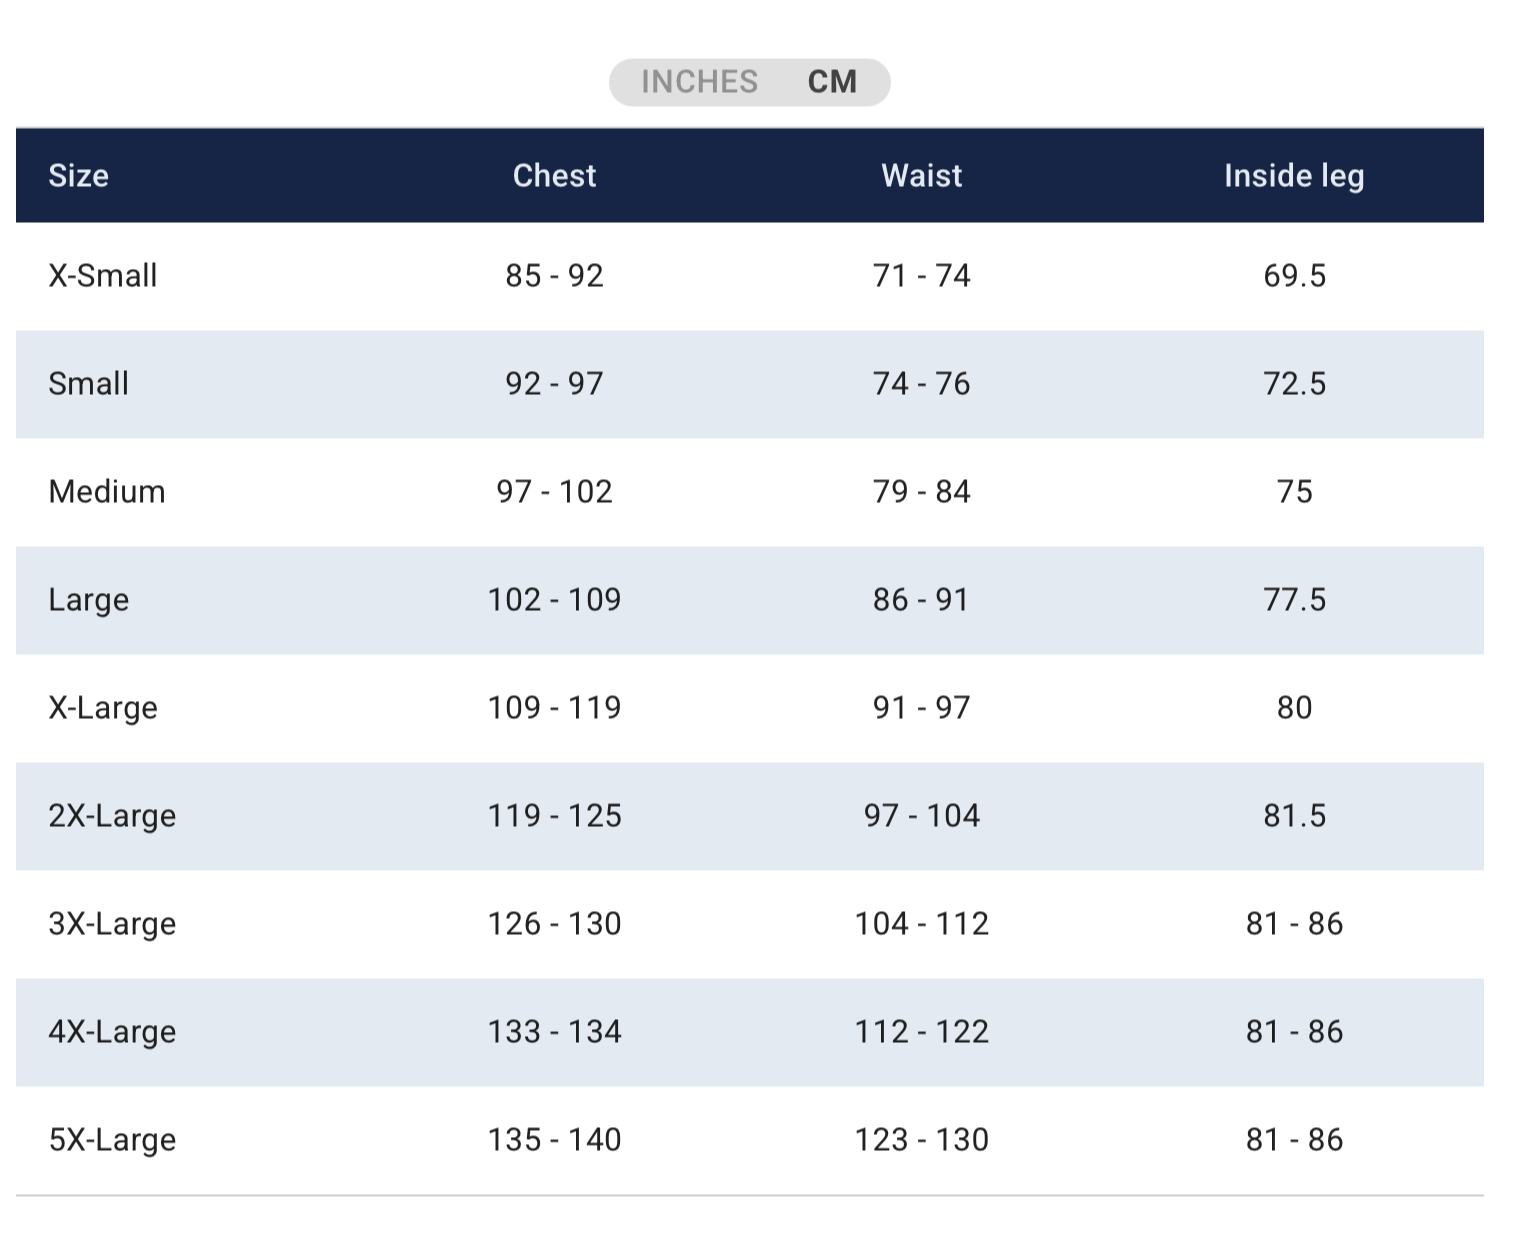
Task: Switch the size chart to INCHES
Action: (699, 82)
